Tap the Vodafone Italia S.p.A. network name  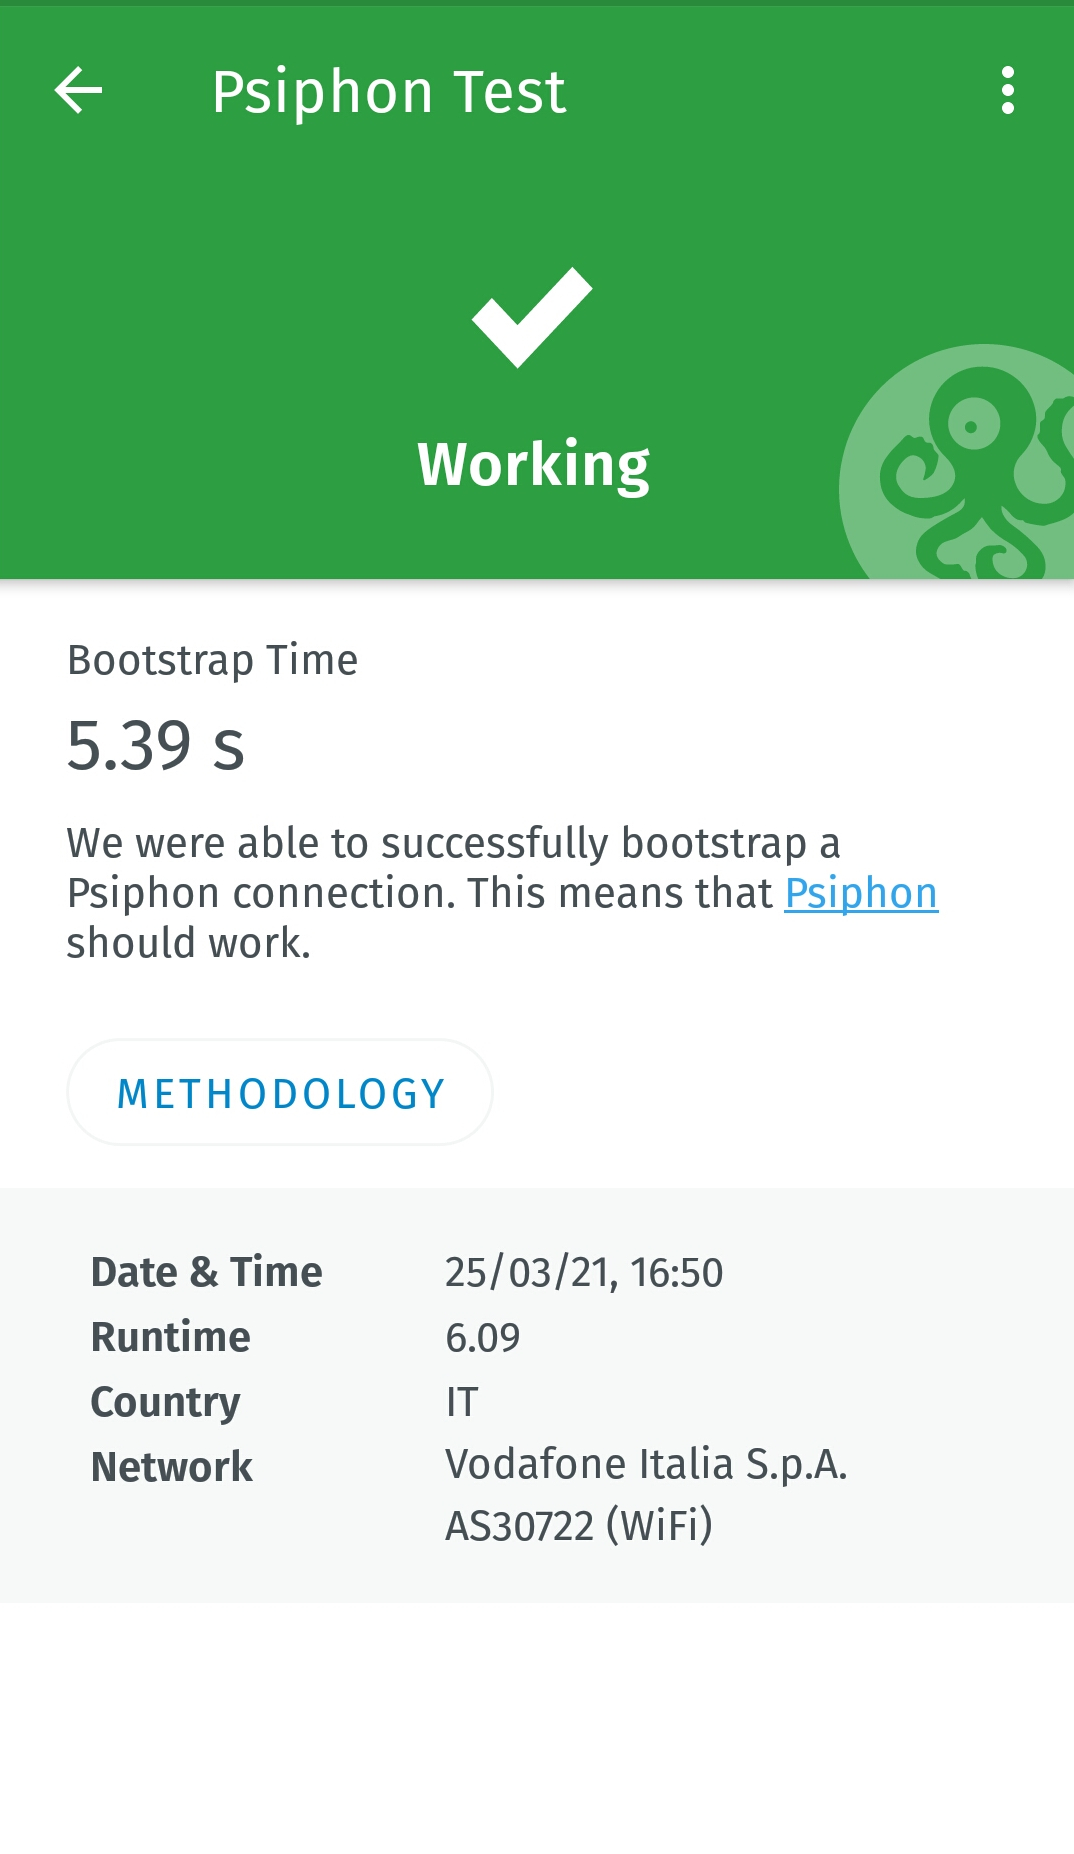[x=646, y=1464]
